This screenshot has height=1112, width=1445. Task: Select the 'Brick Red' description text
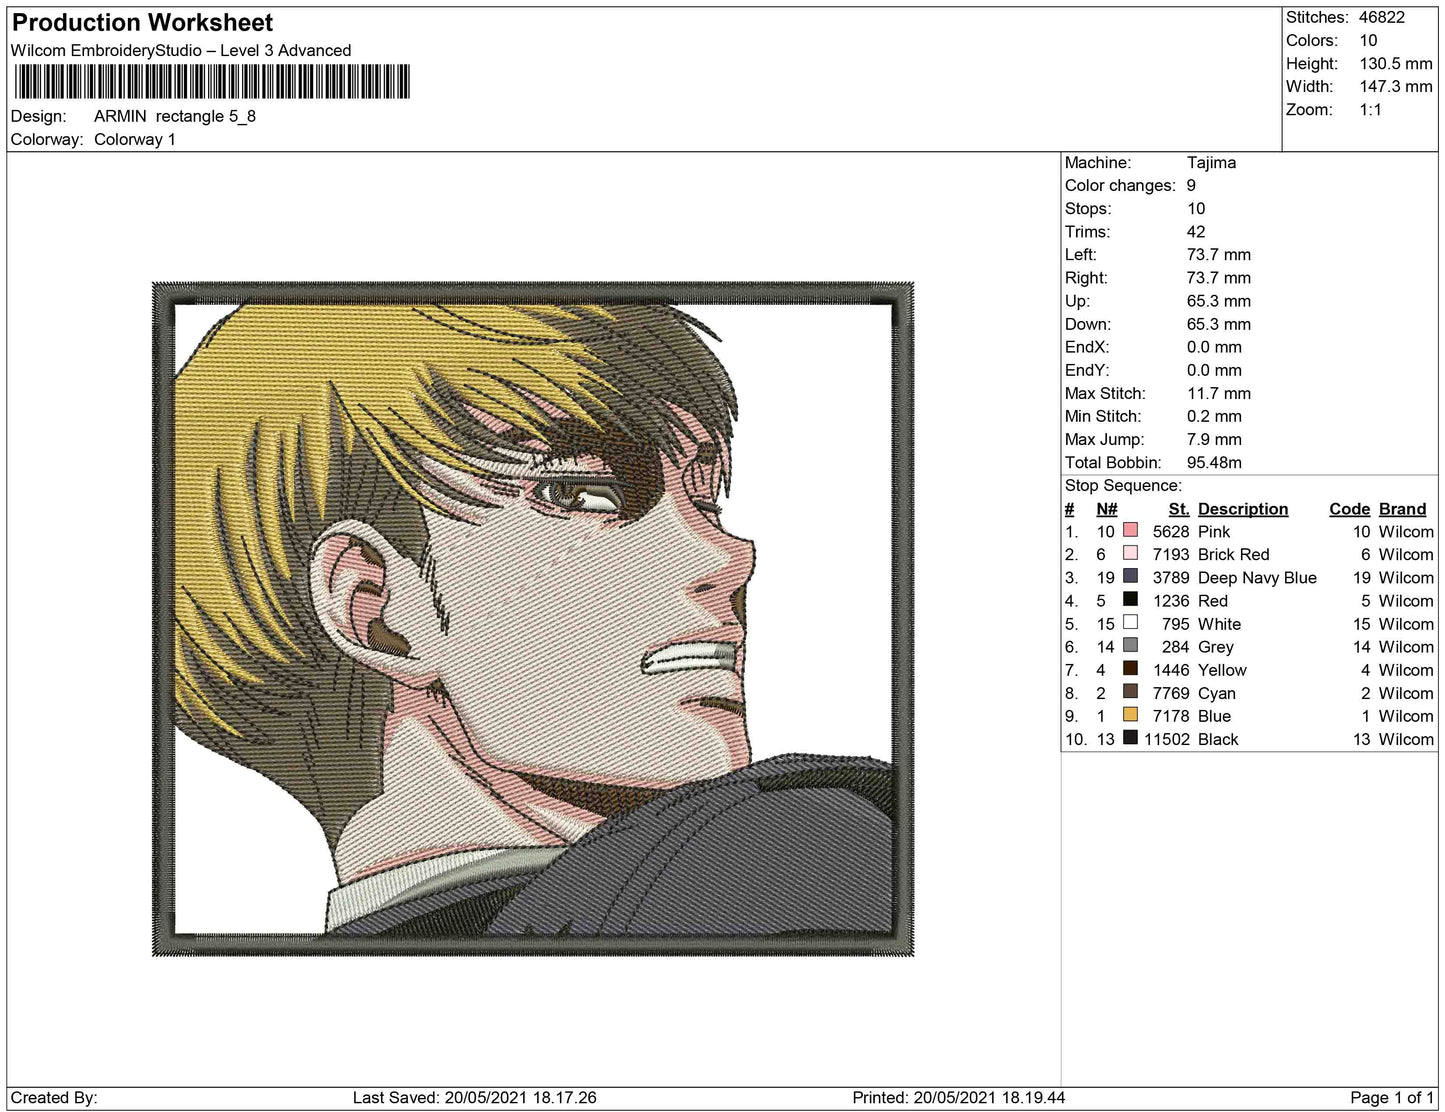tap(1234, 554)
